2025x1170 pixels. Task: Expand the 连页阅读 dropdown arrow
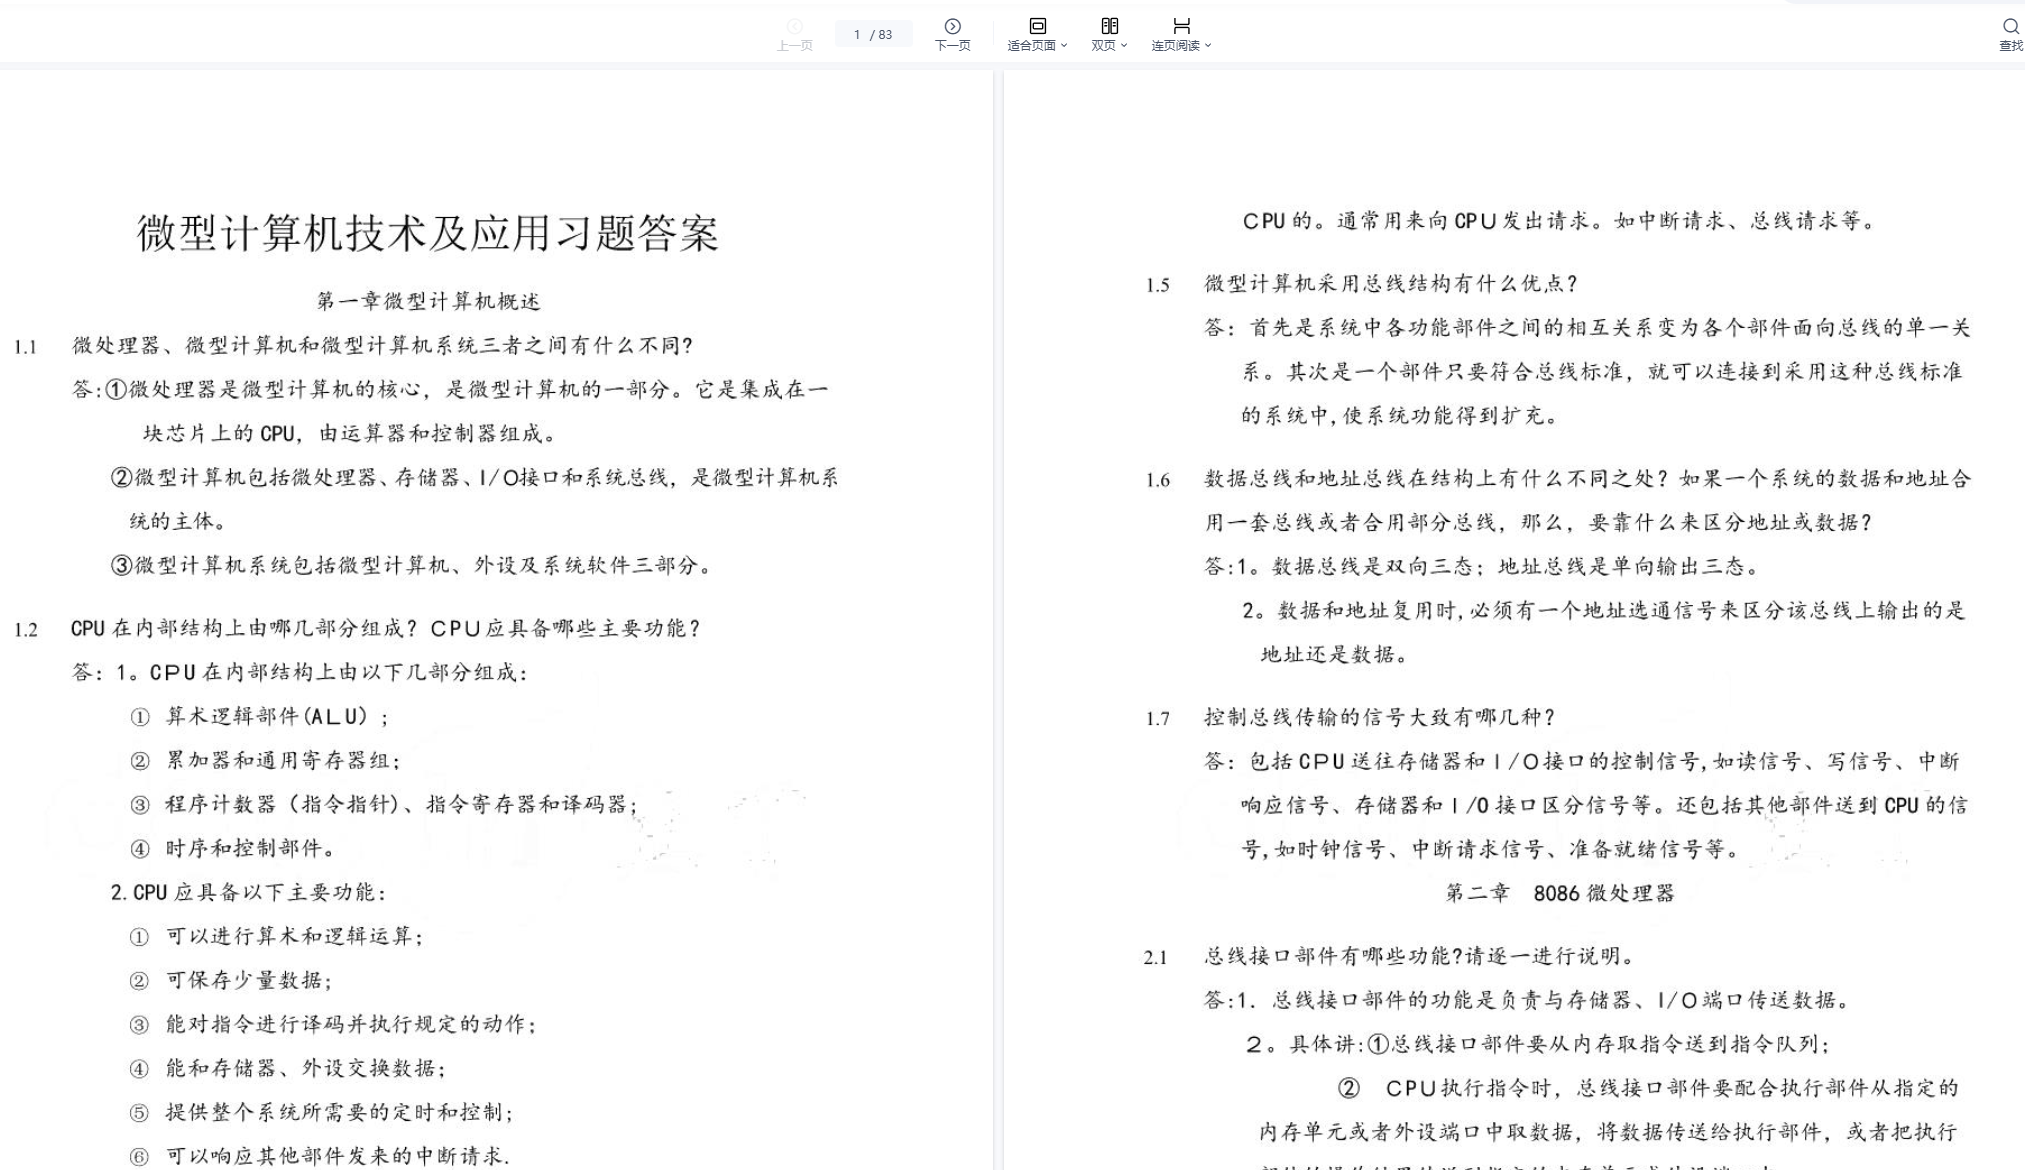point(1208,46)
